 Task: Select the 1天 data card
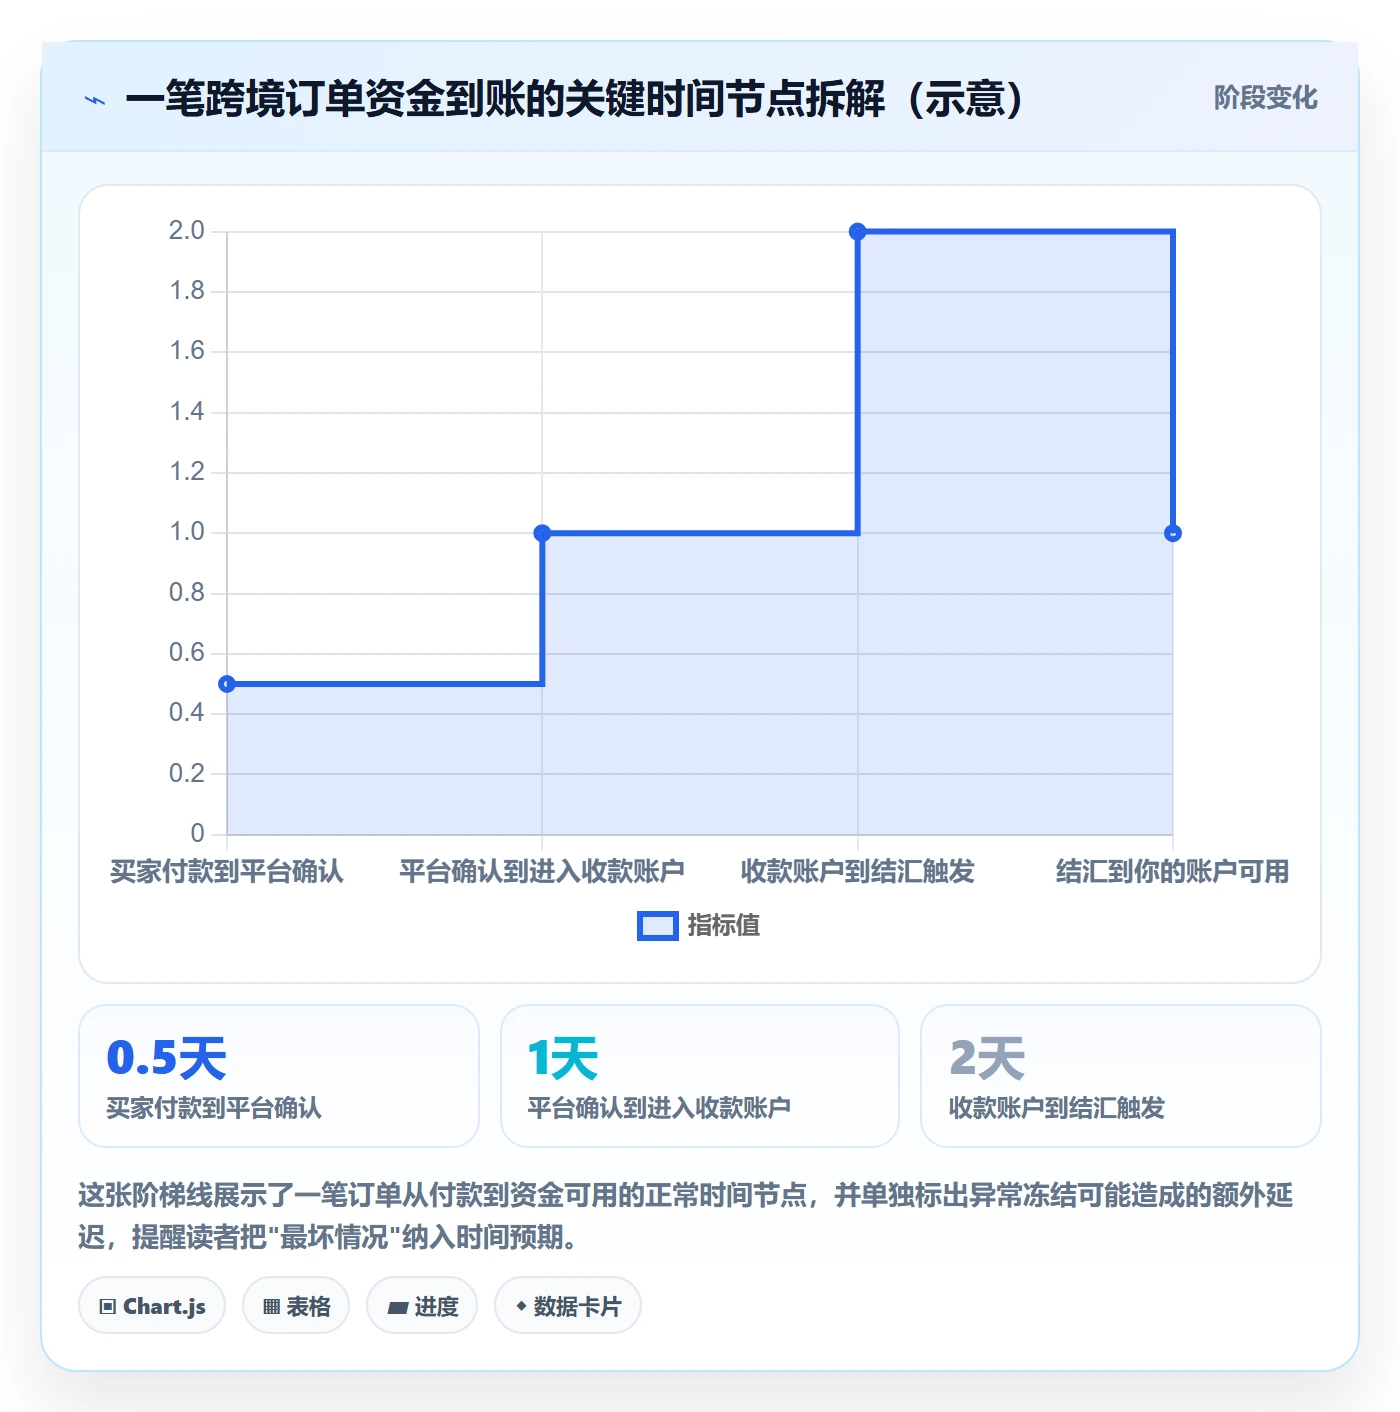[700, 1076]
